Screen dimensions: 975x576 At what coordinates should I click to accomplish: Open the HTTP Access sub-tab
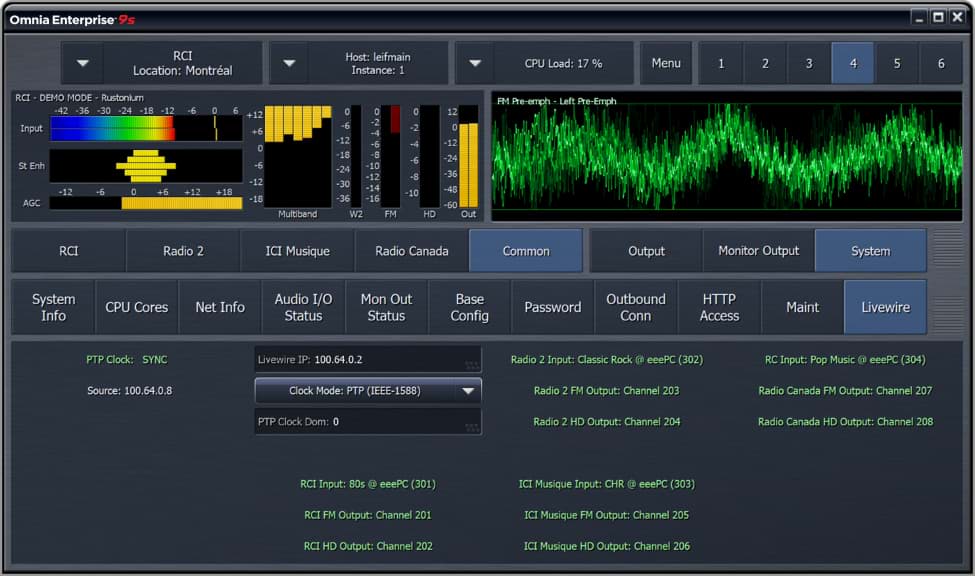(x=719, y=307)
